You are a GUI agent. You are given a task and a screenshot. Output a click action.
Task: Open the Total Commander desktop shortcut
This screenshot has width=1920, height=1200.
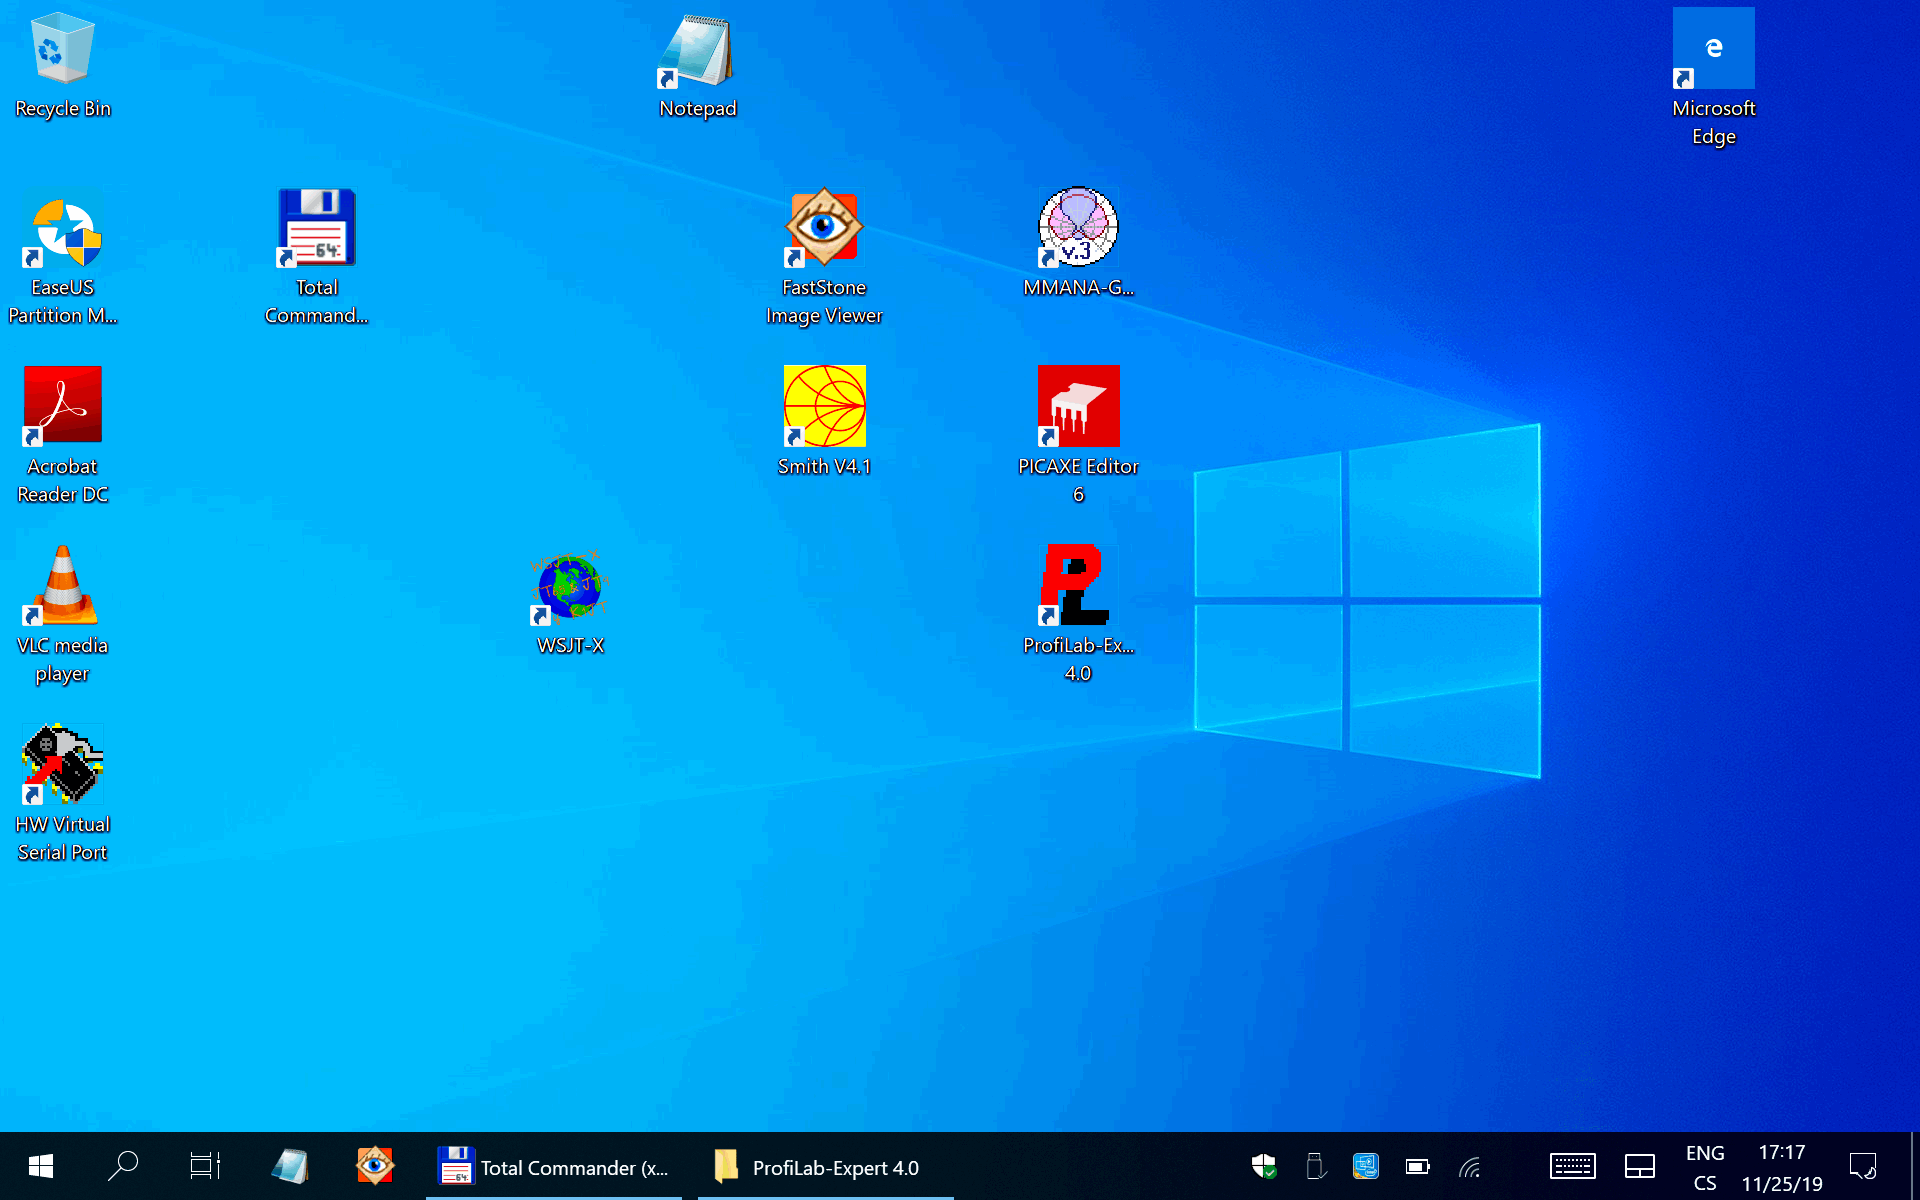tap(316, 227)
